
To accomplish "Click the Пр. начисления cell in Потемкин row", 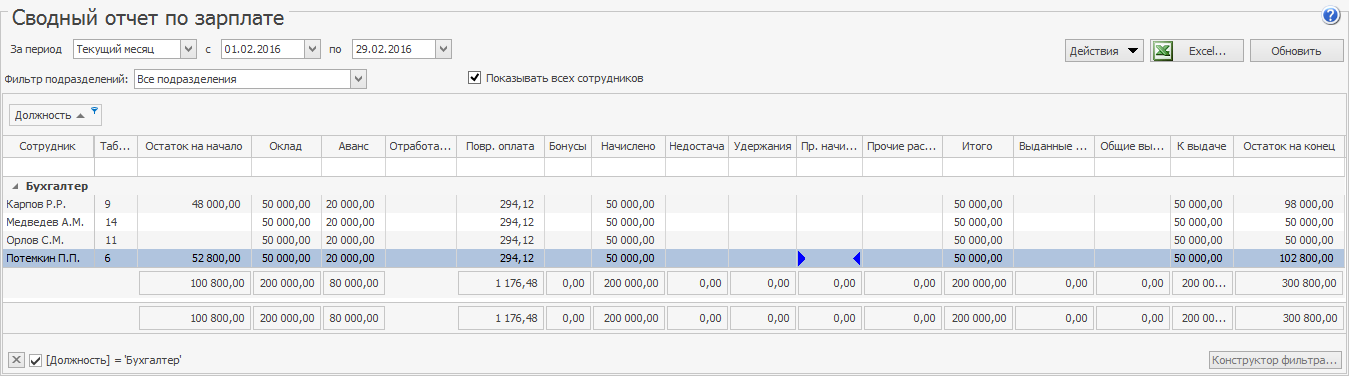I will tap(830, 258).
